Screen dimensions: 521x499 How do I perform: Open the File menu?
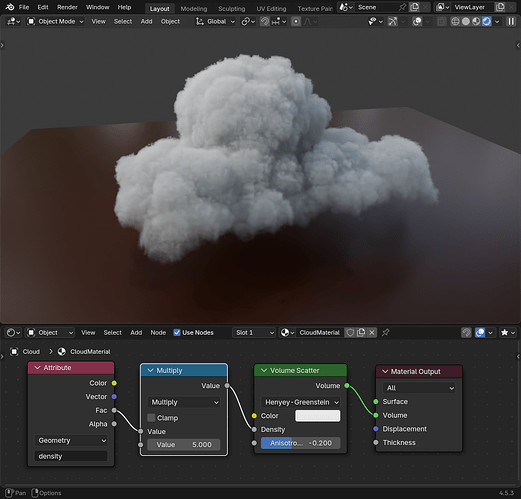pos(24,7)
